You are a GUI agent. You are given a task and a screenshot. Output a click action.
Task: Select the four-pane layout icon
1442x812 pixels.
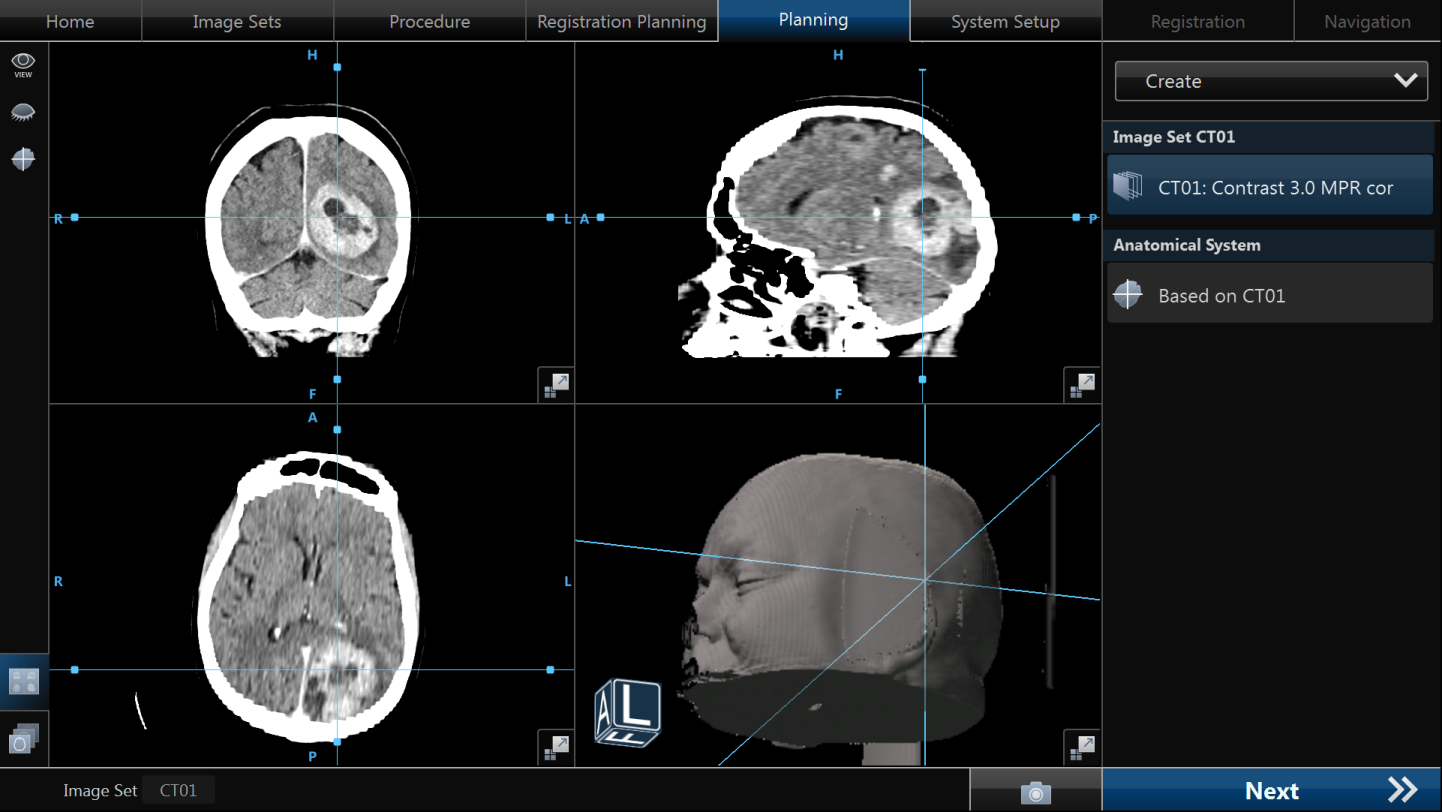click(23, 682)
